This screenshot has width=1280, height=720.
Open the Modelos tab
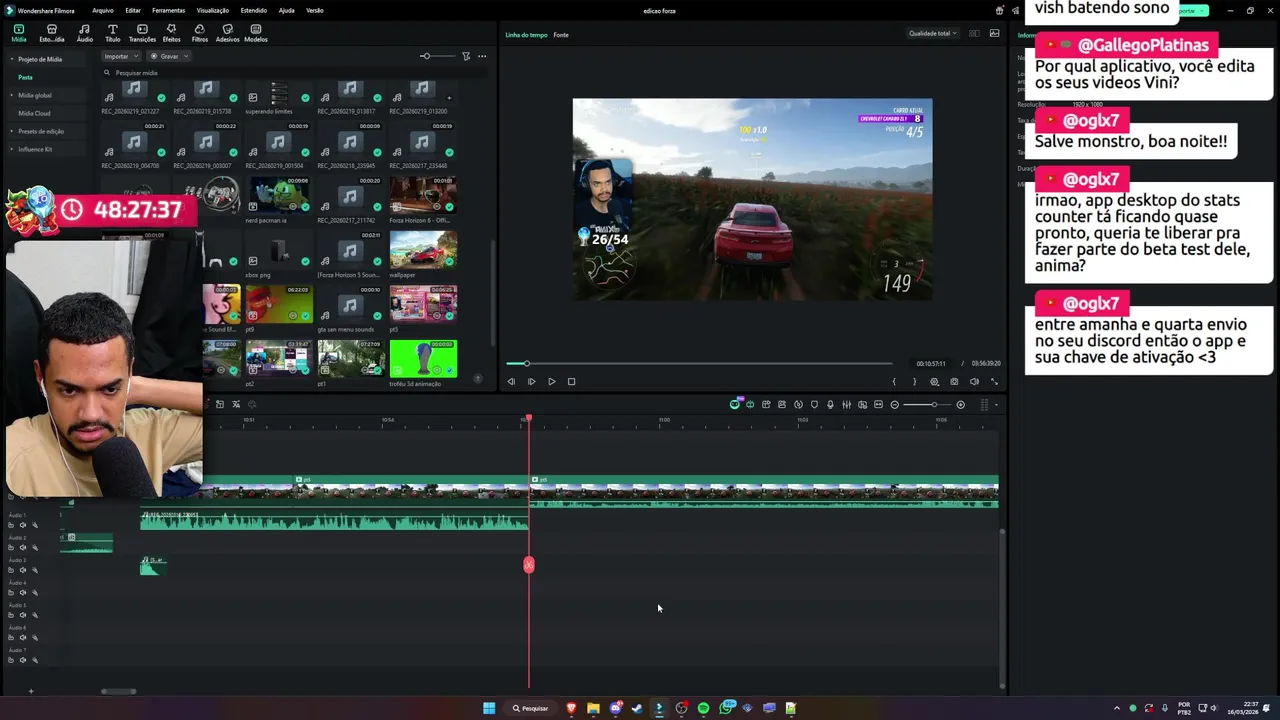pos(256,33)
